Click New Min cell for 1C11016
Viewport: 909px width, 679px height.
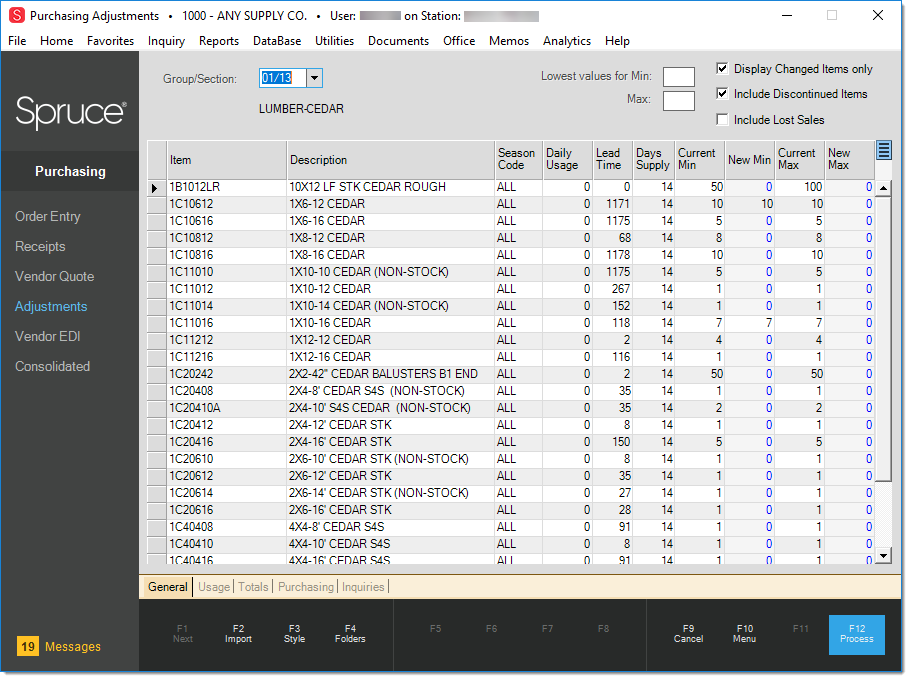(x=750, y=323)
